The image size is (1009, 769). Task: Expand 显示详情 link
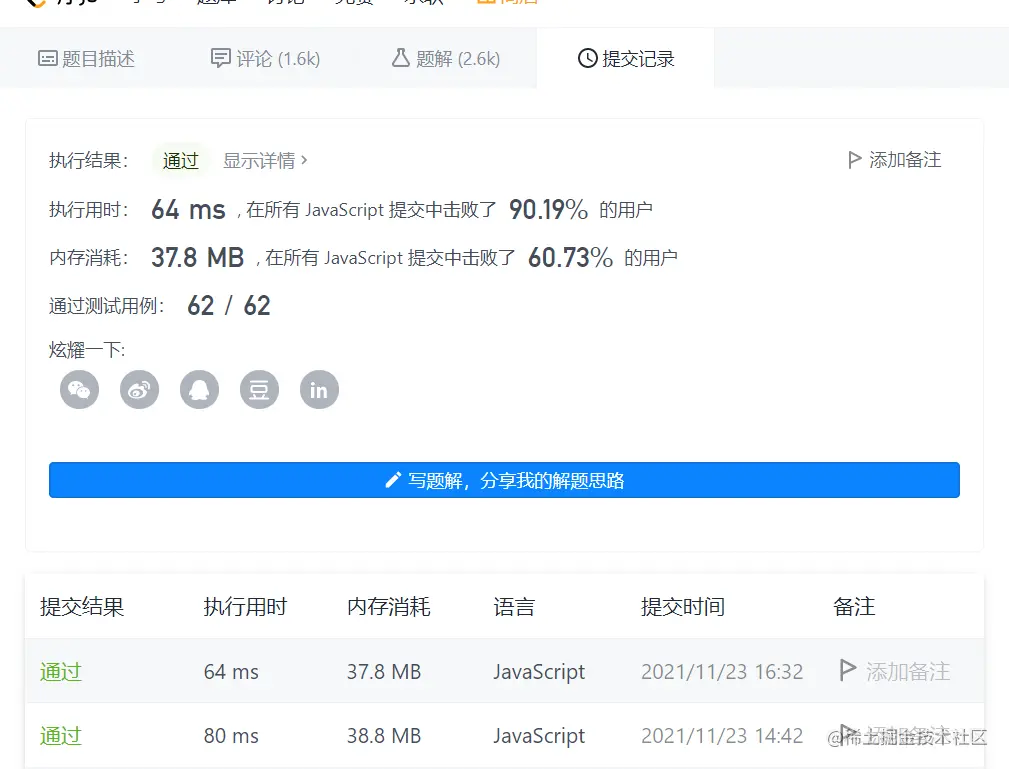coord(265,160)
